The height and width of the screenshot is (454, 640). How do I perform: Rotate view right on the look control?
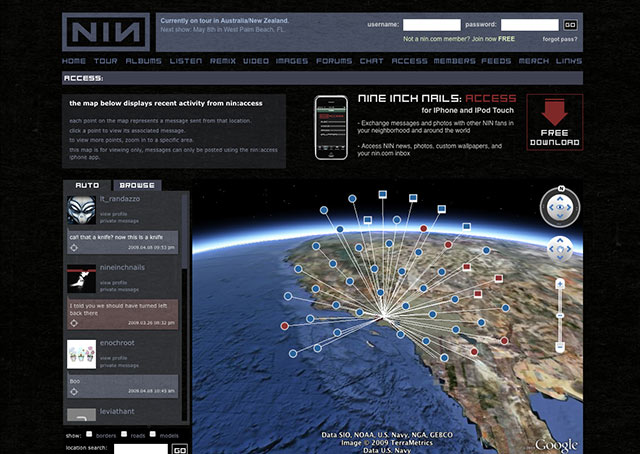(569, 207)
